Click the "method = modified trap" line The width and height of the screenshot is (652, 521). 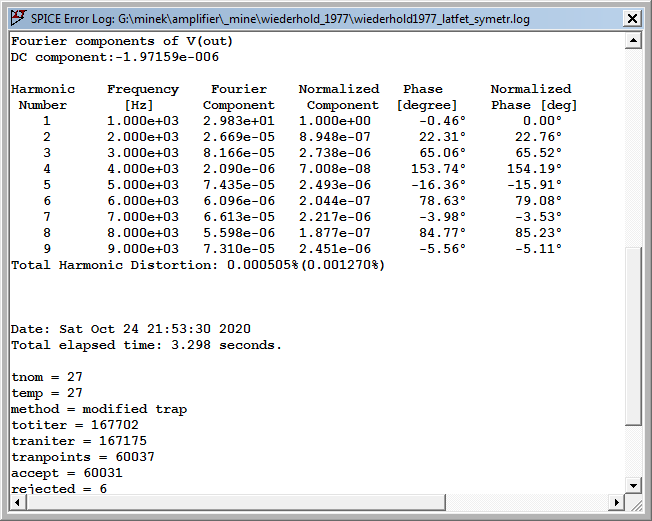pos(99,409)
